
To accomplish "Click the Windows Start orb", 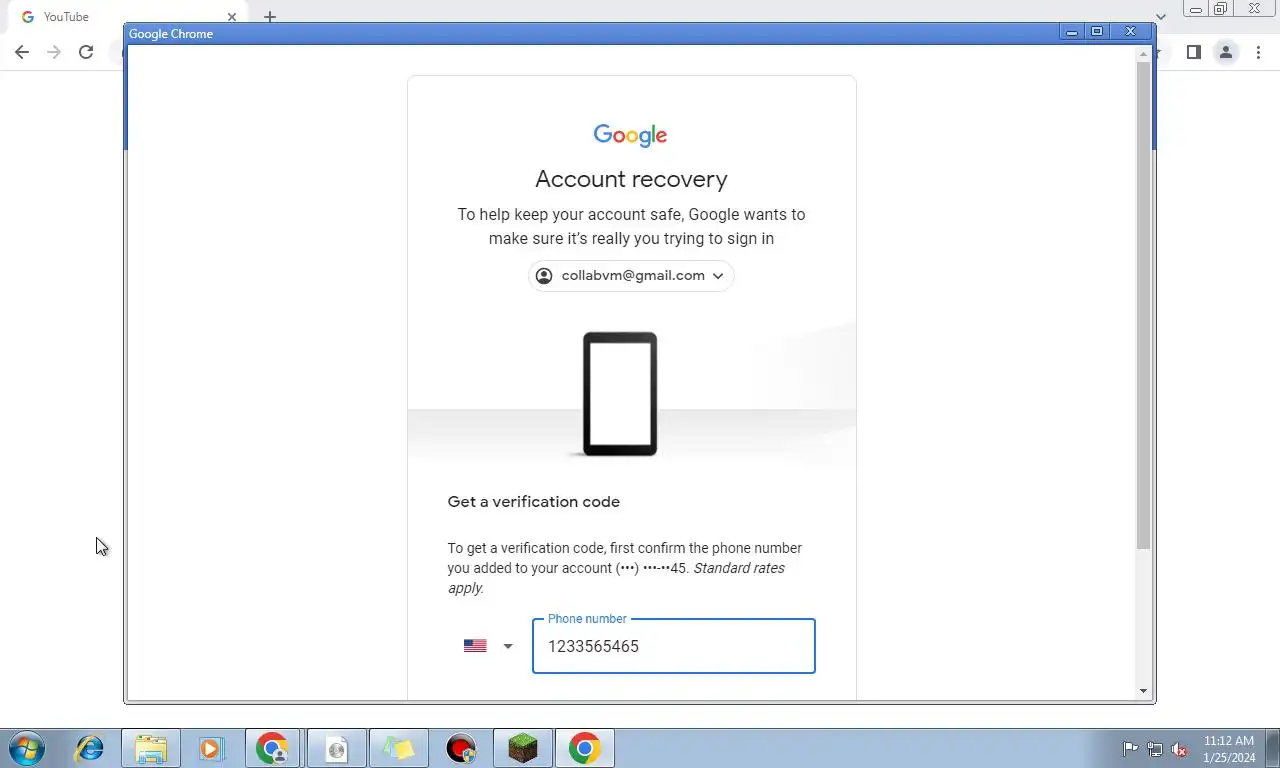I will click(26, 748).
